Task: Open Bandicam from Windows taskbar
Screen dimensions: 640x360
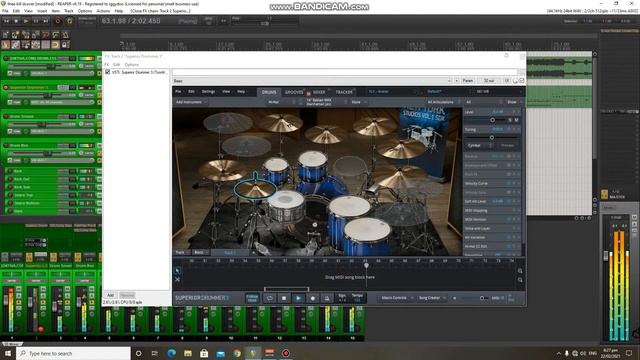Action: [x=286, y=353]
